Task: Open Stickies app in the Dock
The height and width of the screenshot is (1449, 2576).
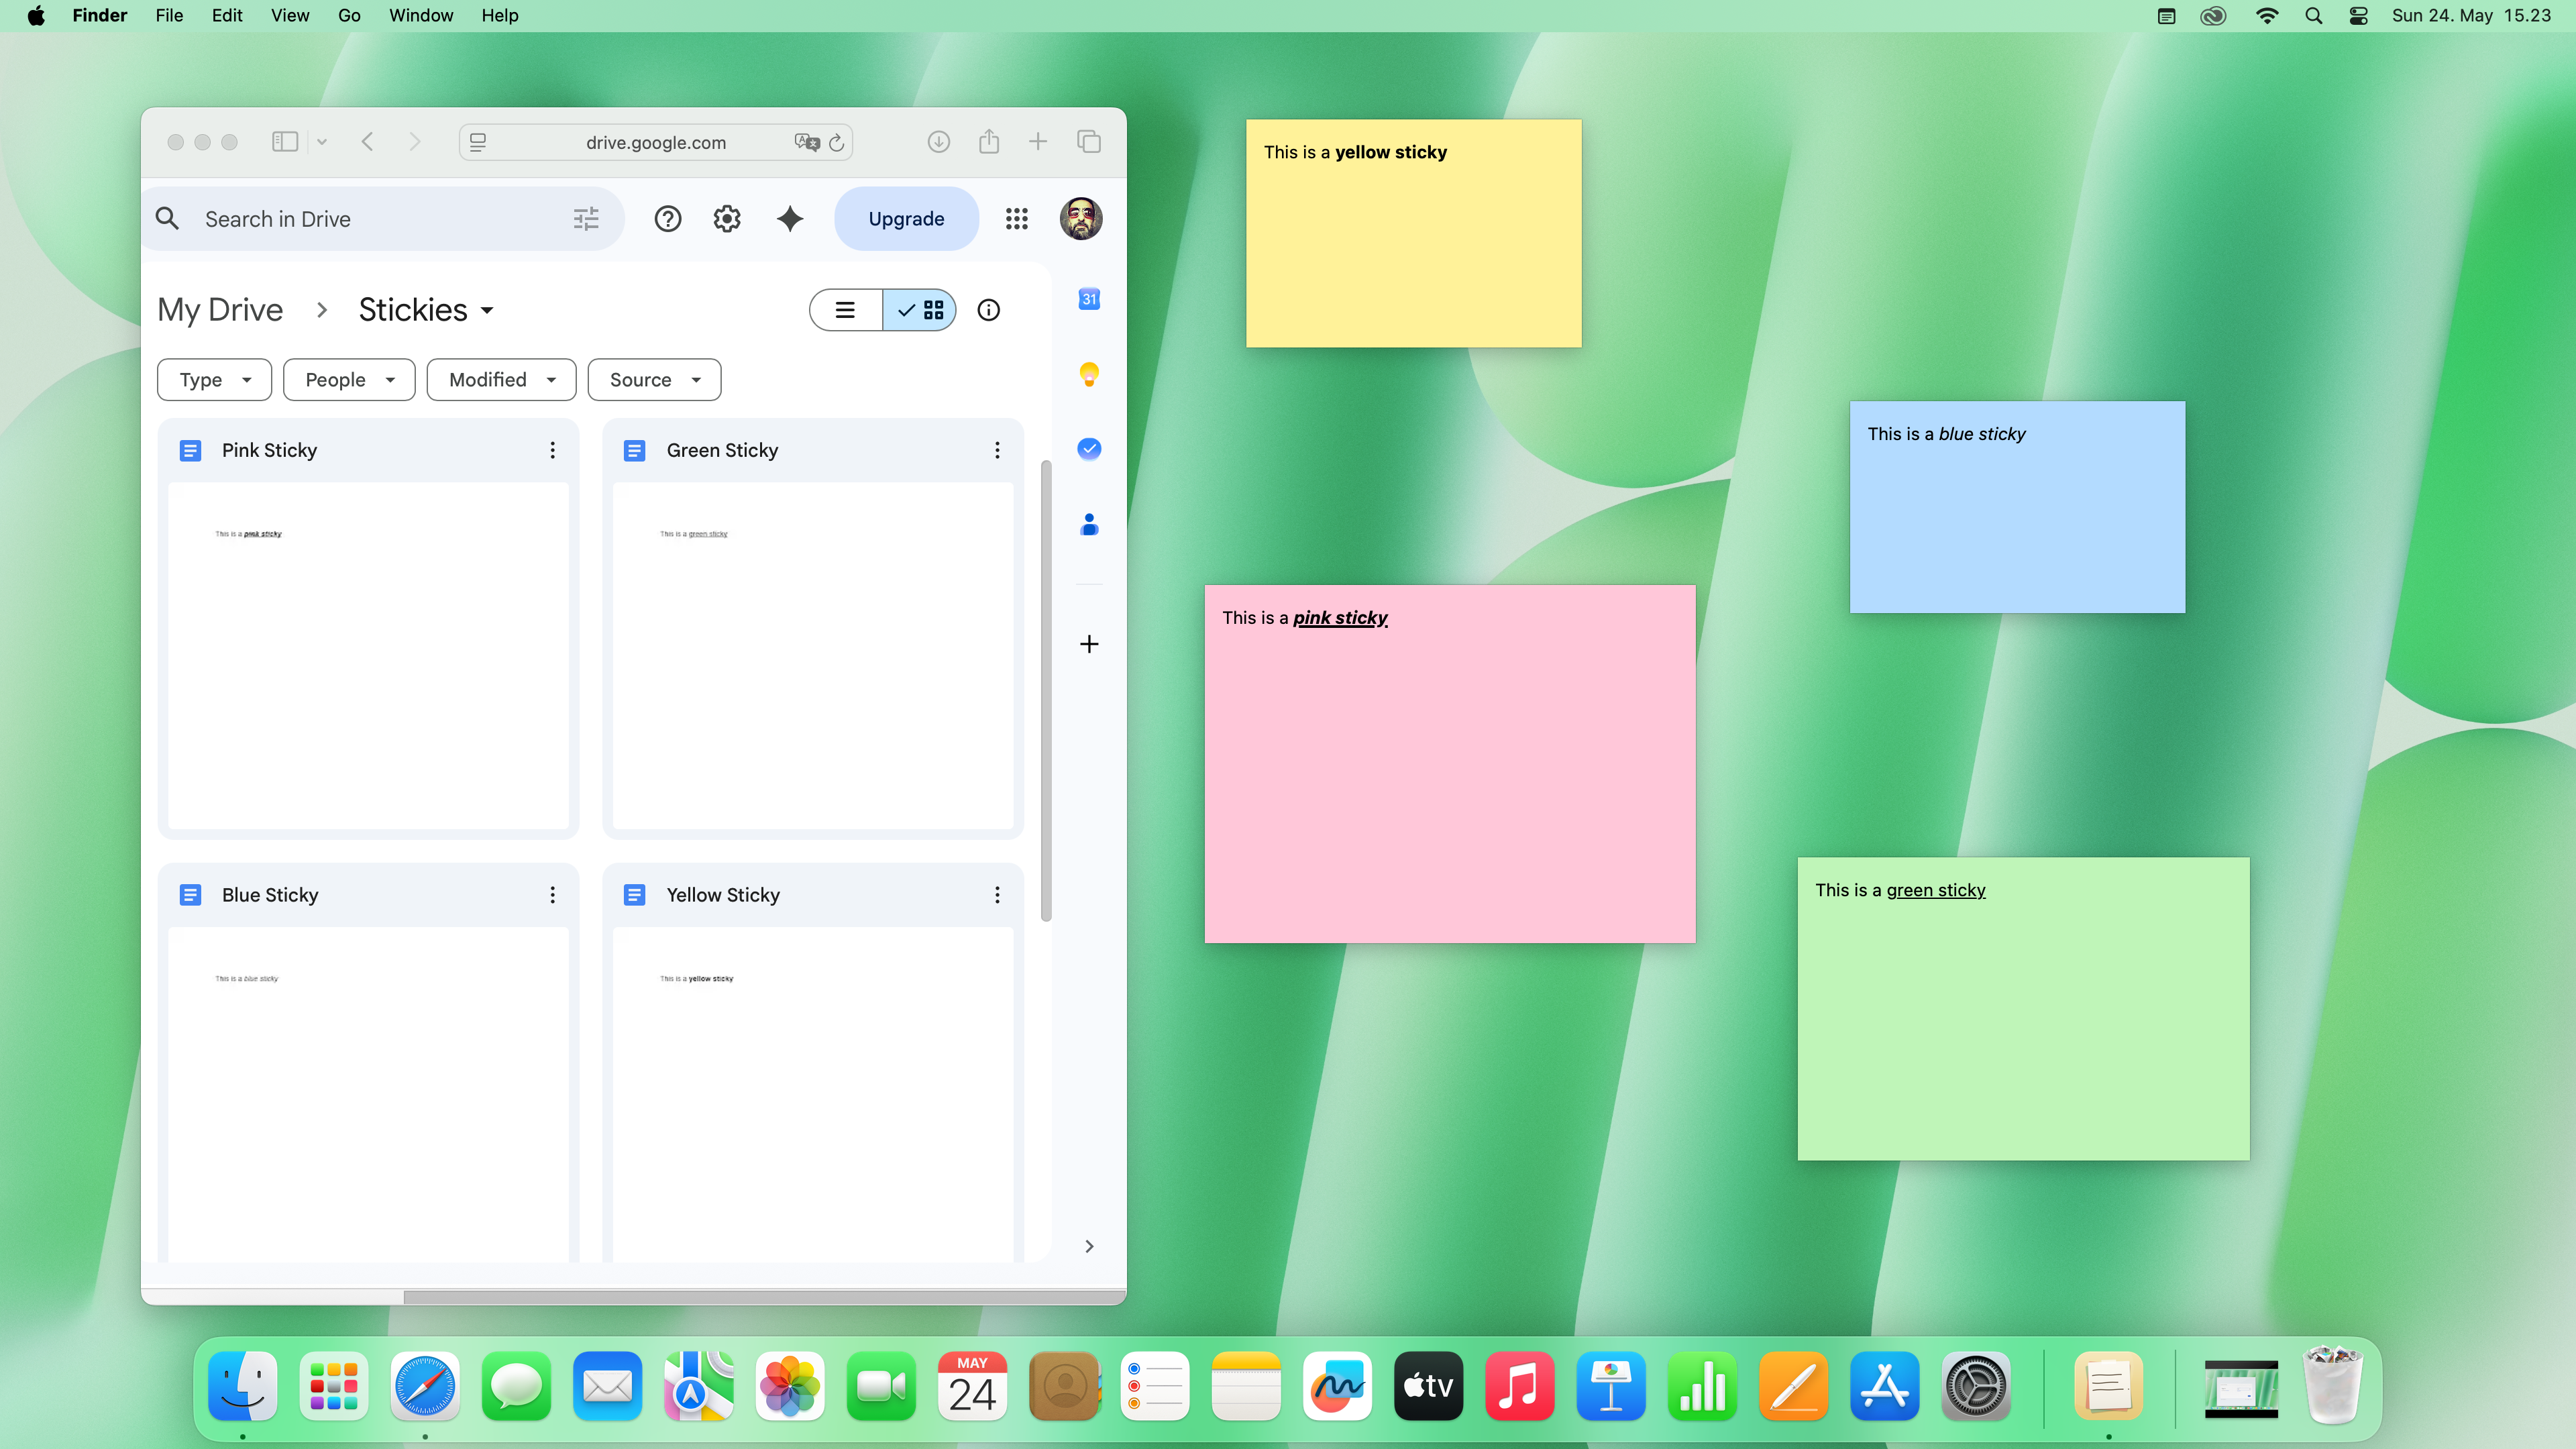Action: (x=2108, y=1387)
